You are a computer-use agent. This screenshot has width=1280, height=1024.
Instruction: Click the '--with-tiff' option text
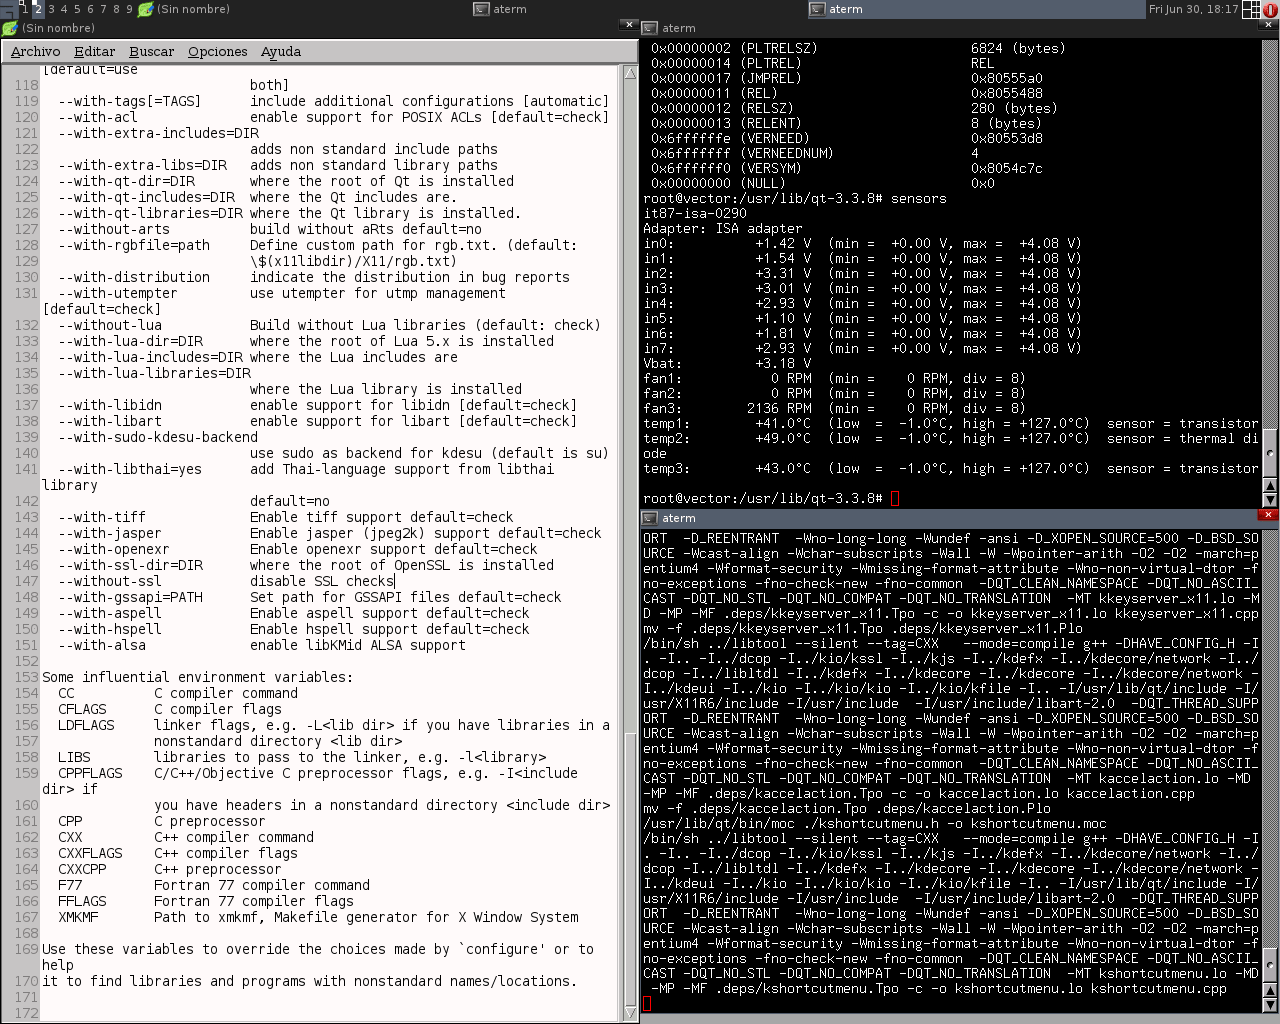click(102, 517)
